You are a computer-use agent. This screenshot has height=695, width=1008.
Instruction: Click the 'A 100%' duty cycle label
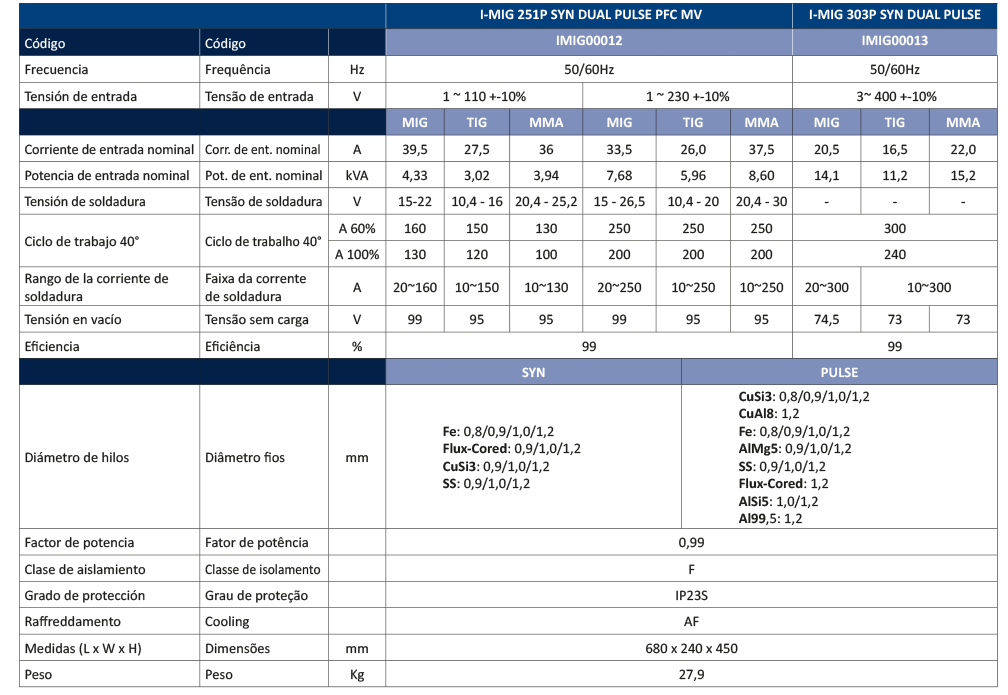coord(357,255)
